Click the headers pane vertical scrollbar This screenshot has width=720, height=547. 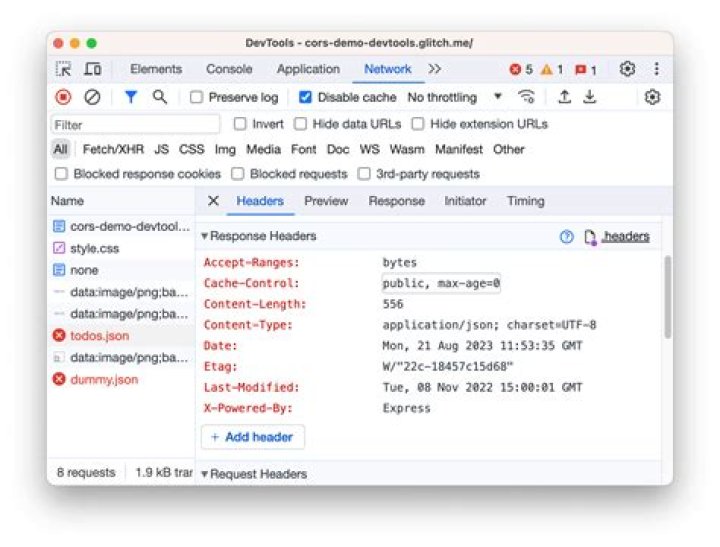click(x=667, y=298)
